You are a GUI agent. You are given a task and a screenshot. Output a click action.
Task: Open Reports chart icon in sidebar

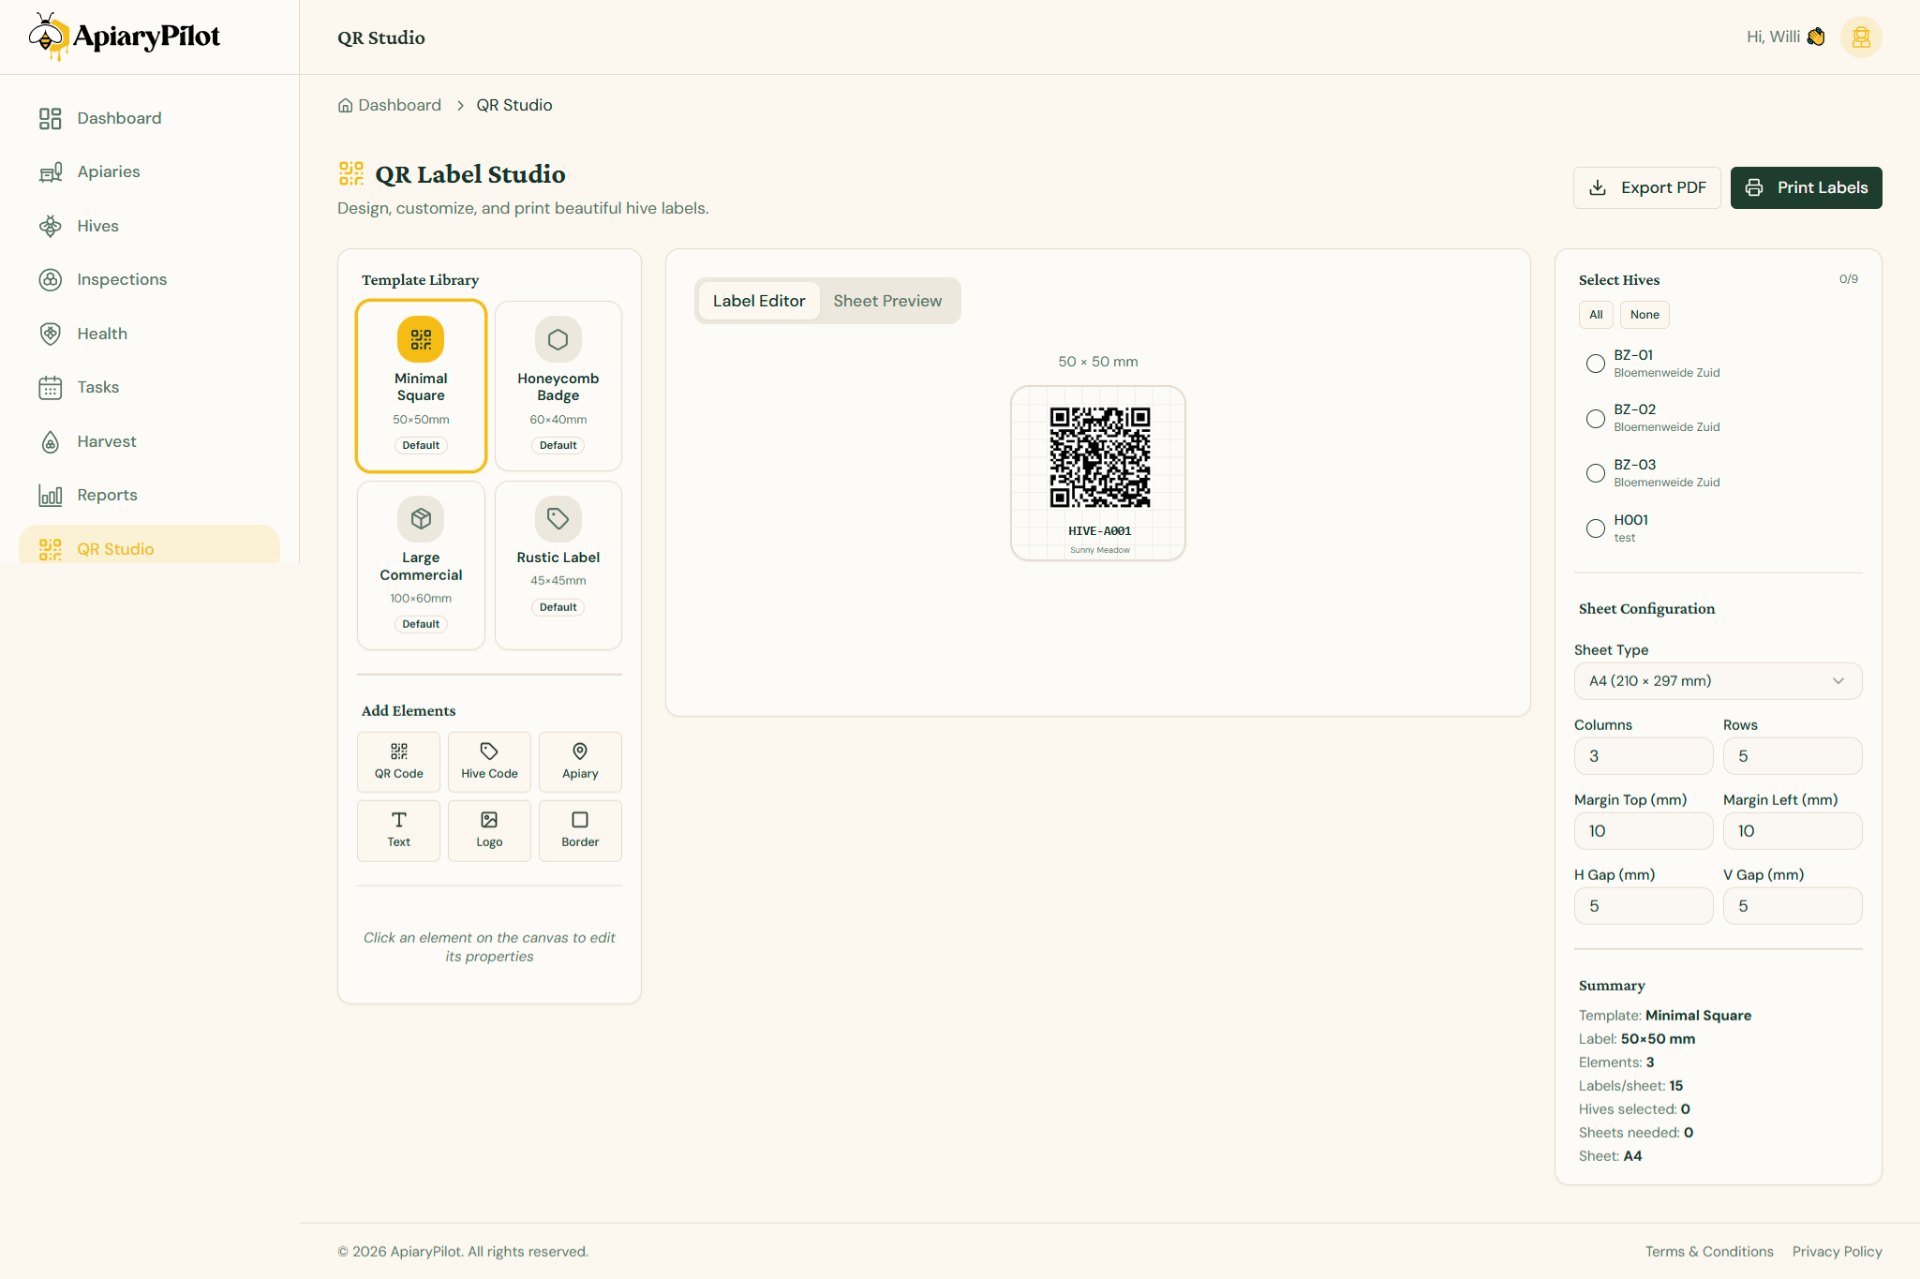pos(50,495)
